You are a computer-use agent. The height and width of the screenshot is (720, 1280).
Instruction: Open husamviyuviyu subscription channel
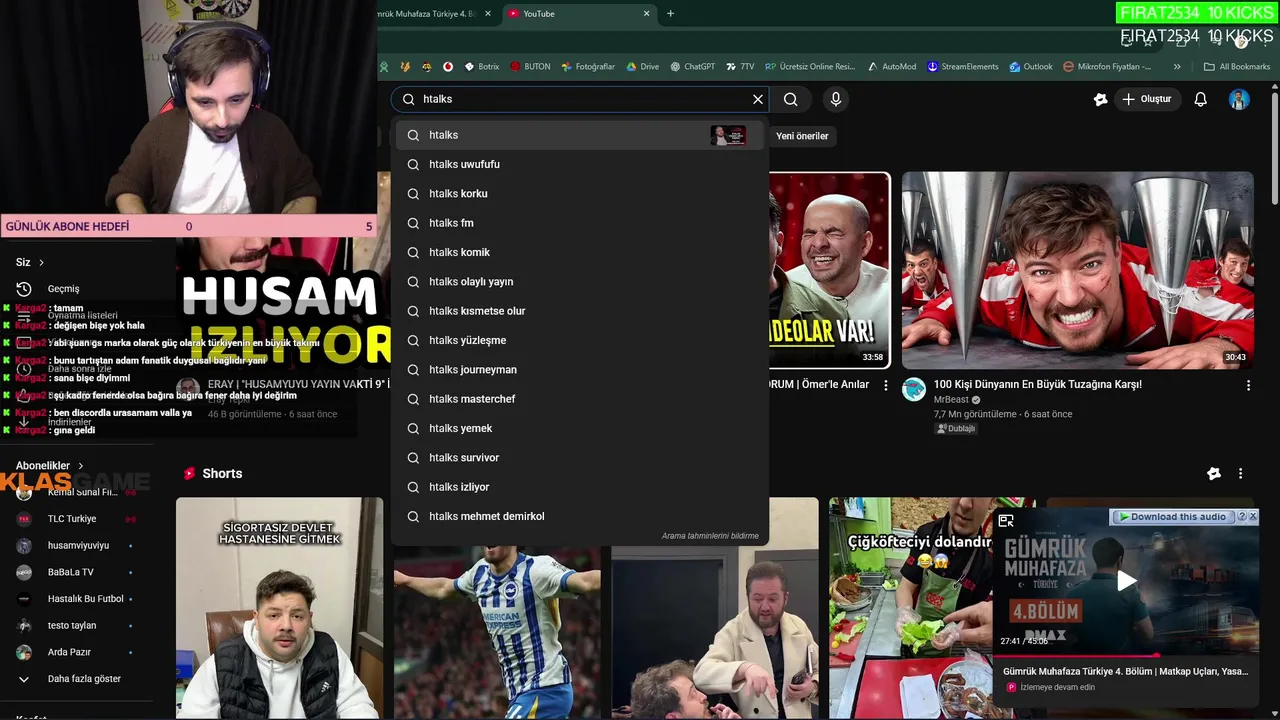[x=78, y=546]
